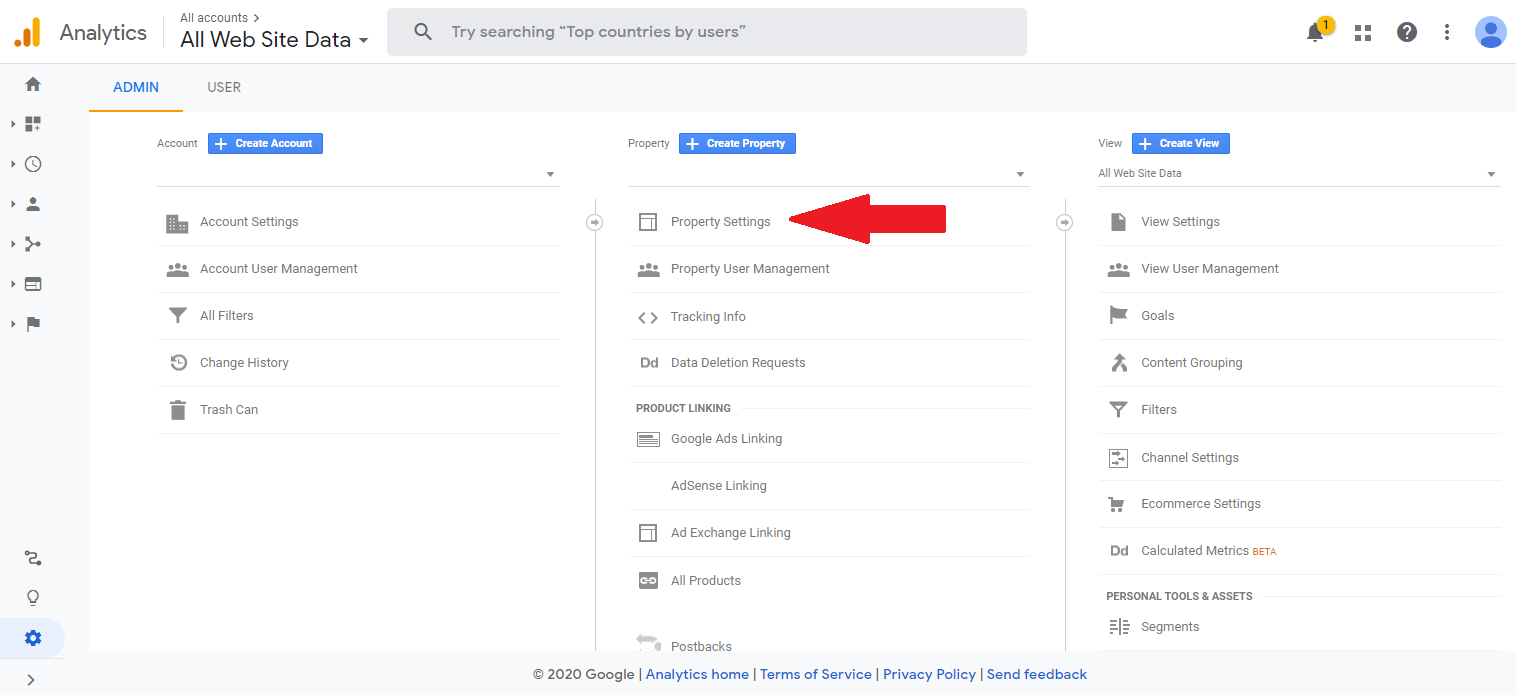Open AdSense Linking

pos(719,486)
